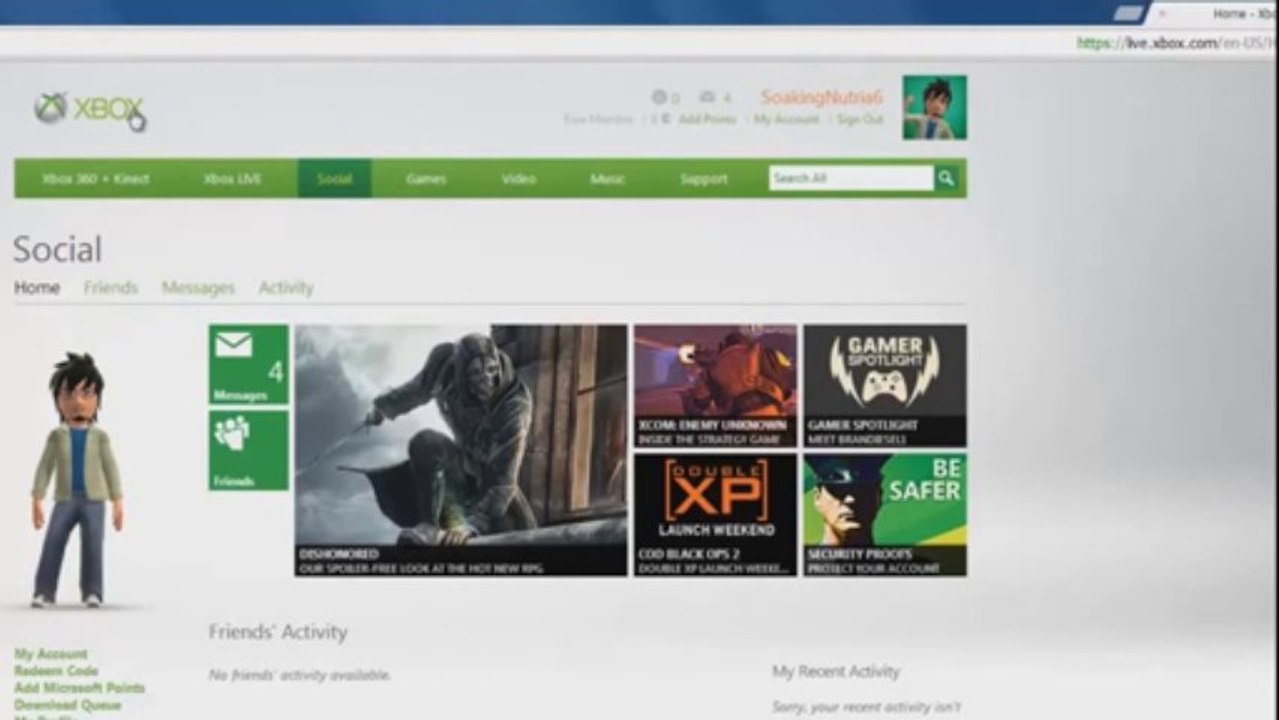Viewport: 1279px width, 720px height.
Task: Click the gamerscore icon in header
Action: [659, 97]
